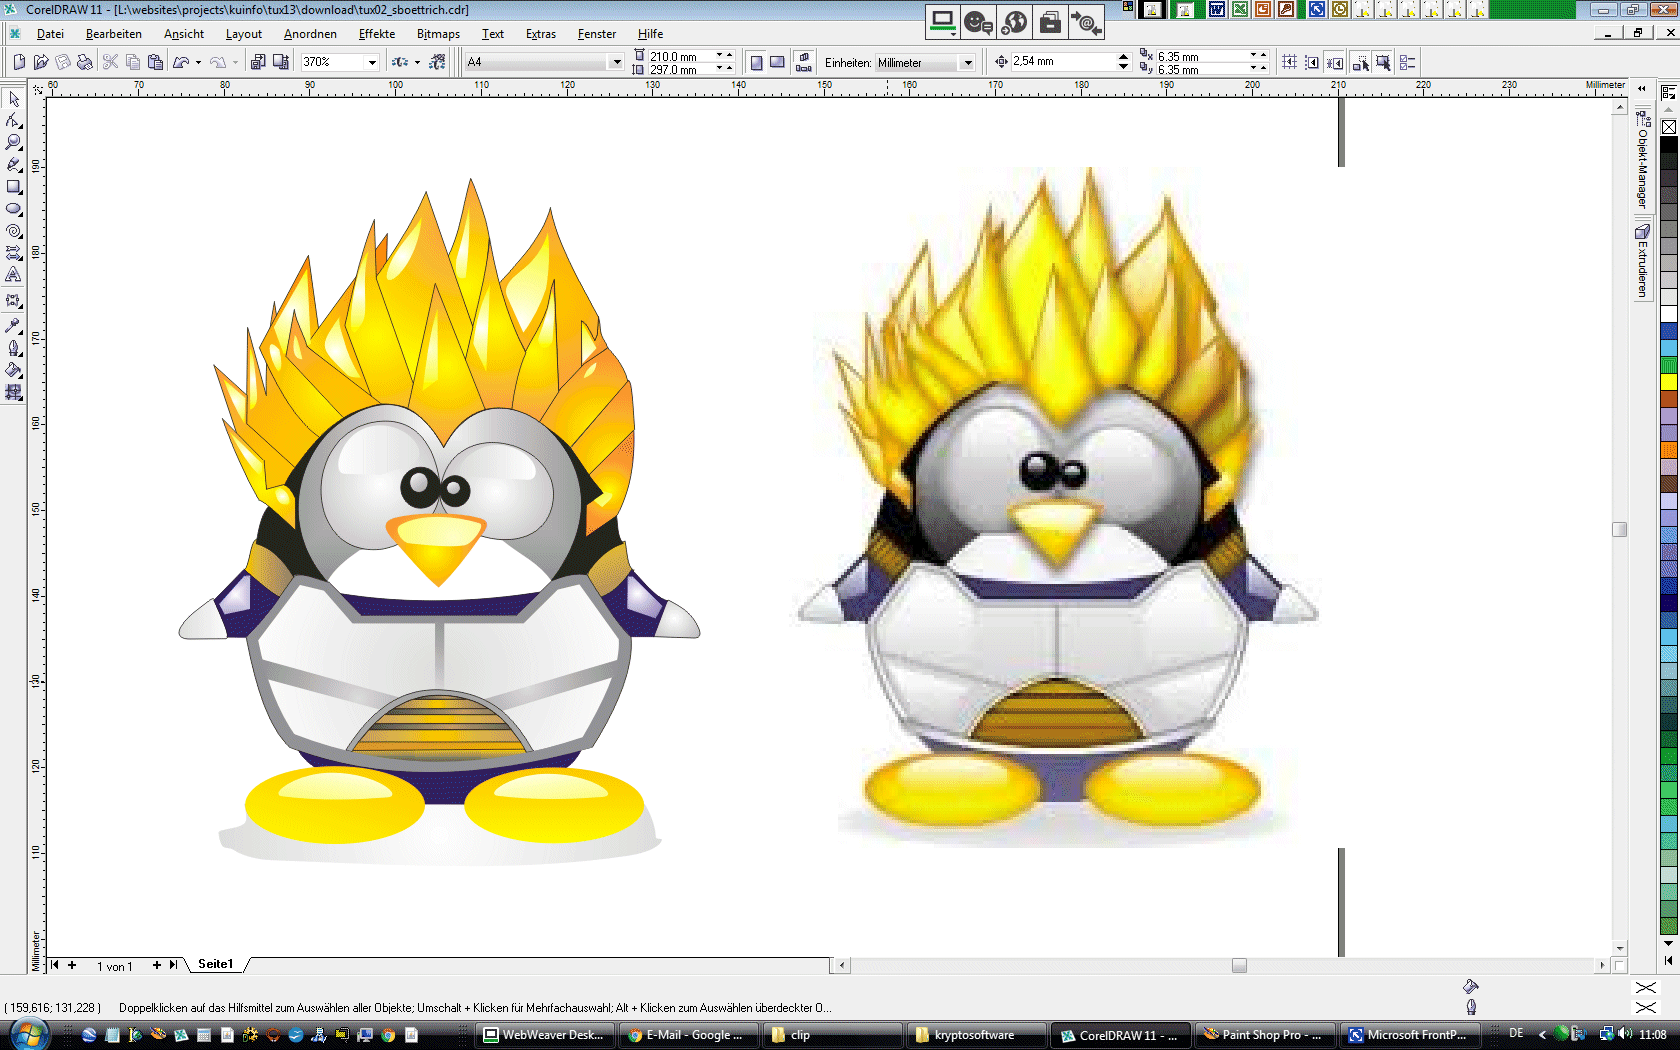Pick the no-fill X swatch
1680x1050 pixels.
click(1669, 127)
